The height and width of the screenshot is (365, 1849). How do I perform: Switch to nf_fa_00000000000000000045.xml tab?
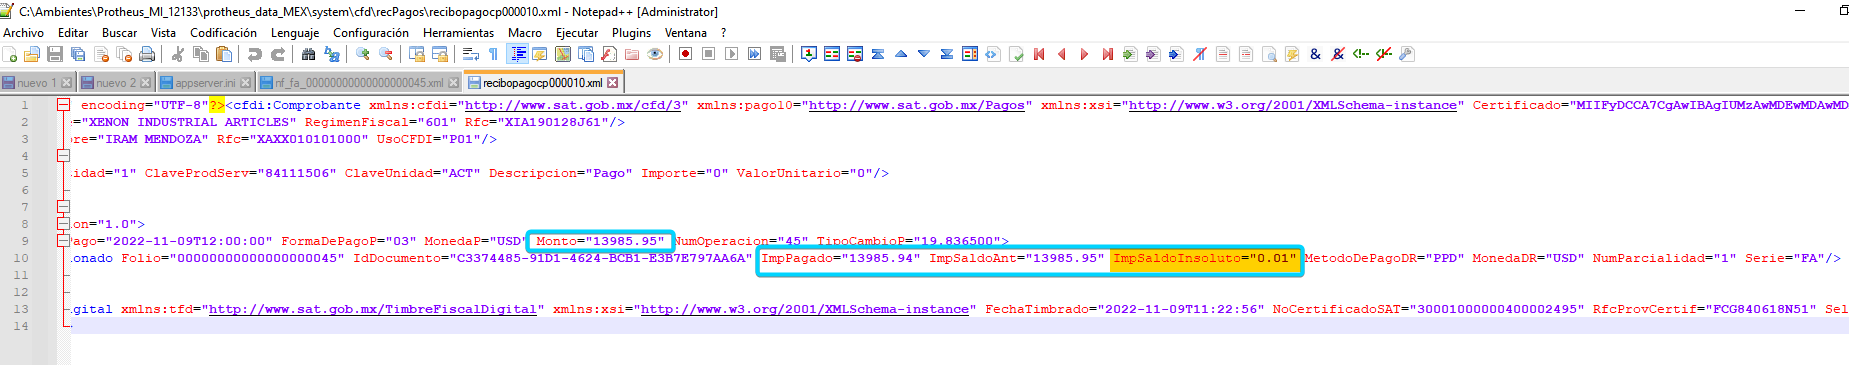click(359, 82)
